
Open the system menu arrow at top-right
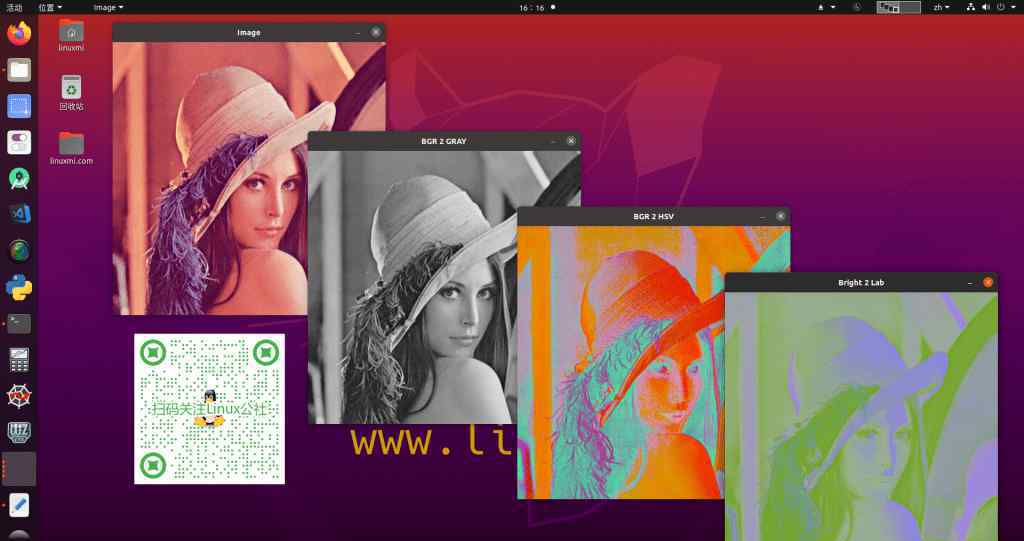click(x=1014, y=8)
